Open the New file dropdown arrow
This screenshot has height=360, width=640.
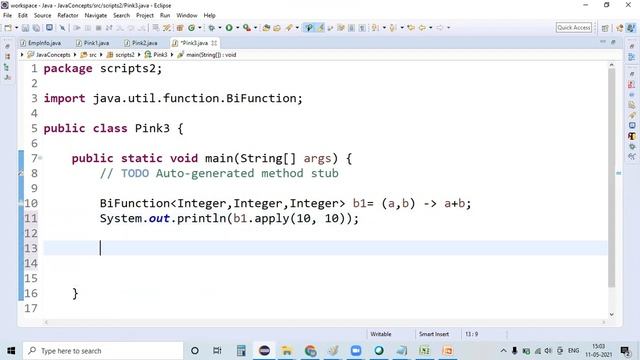[16, 28]
